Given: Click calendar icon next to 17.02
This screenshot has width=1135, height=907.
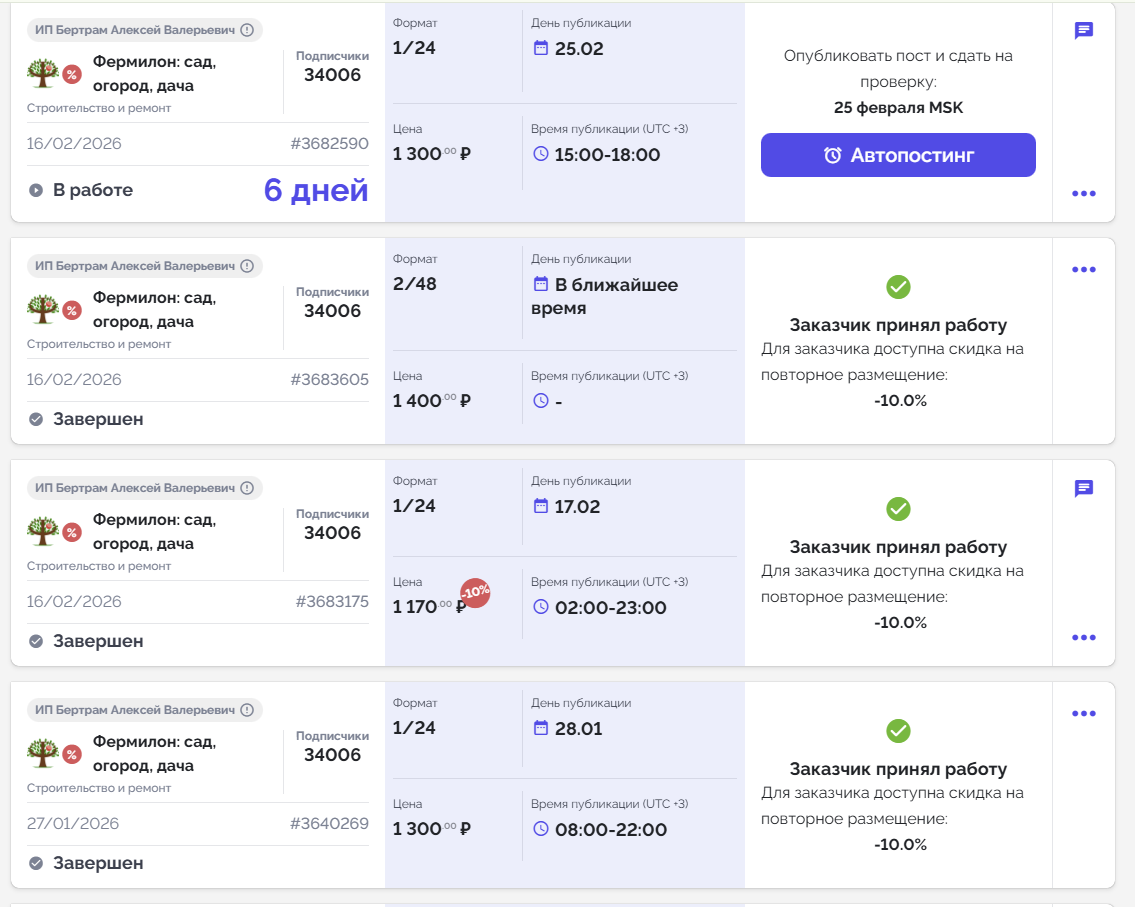Looking at the screenshot, I should [x=541, y=506].
